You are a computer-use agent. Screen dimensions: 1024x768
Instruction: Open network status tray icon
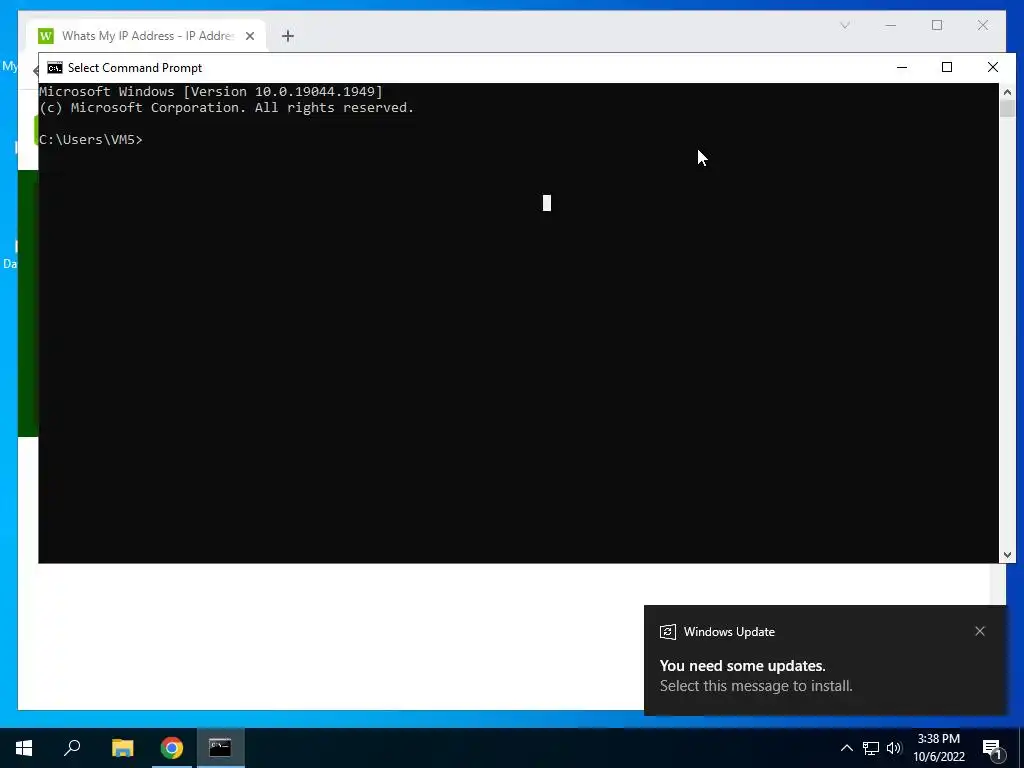pyautogui.click(x=871, y=748)
